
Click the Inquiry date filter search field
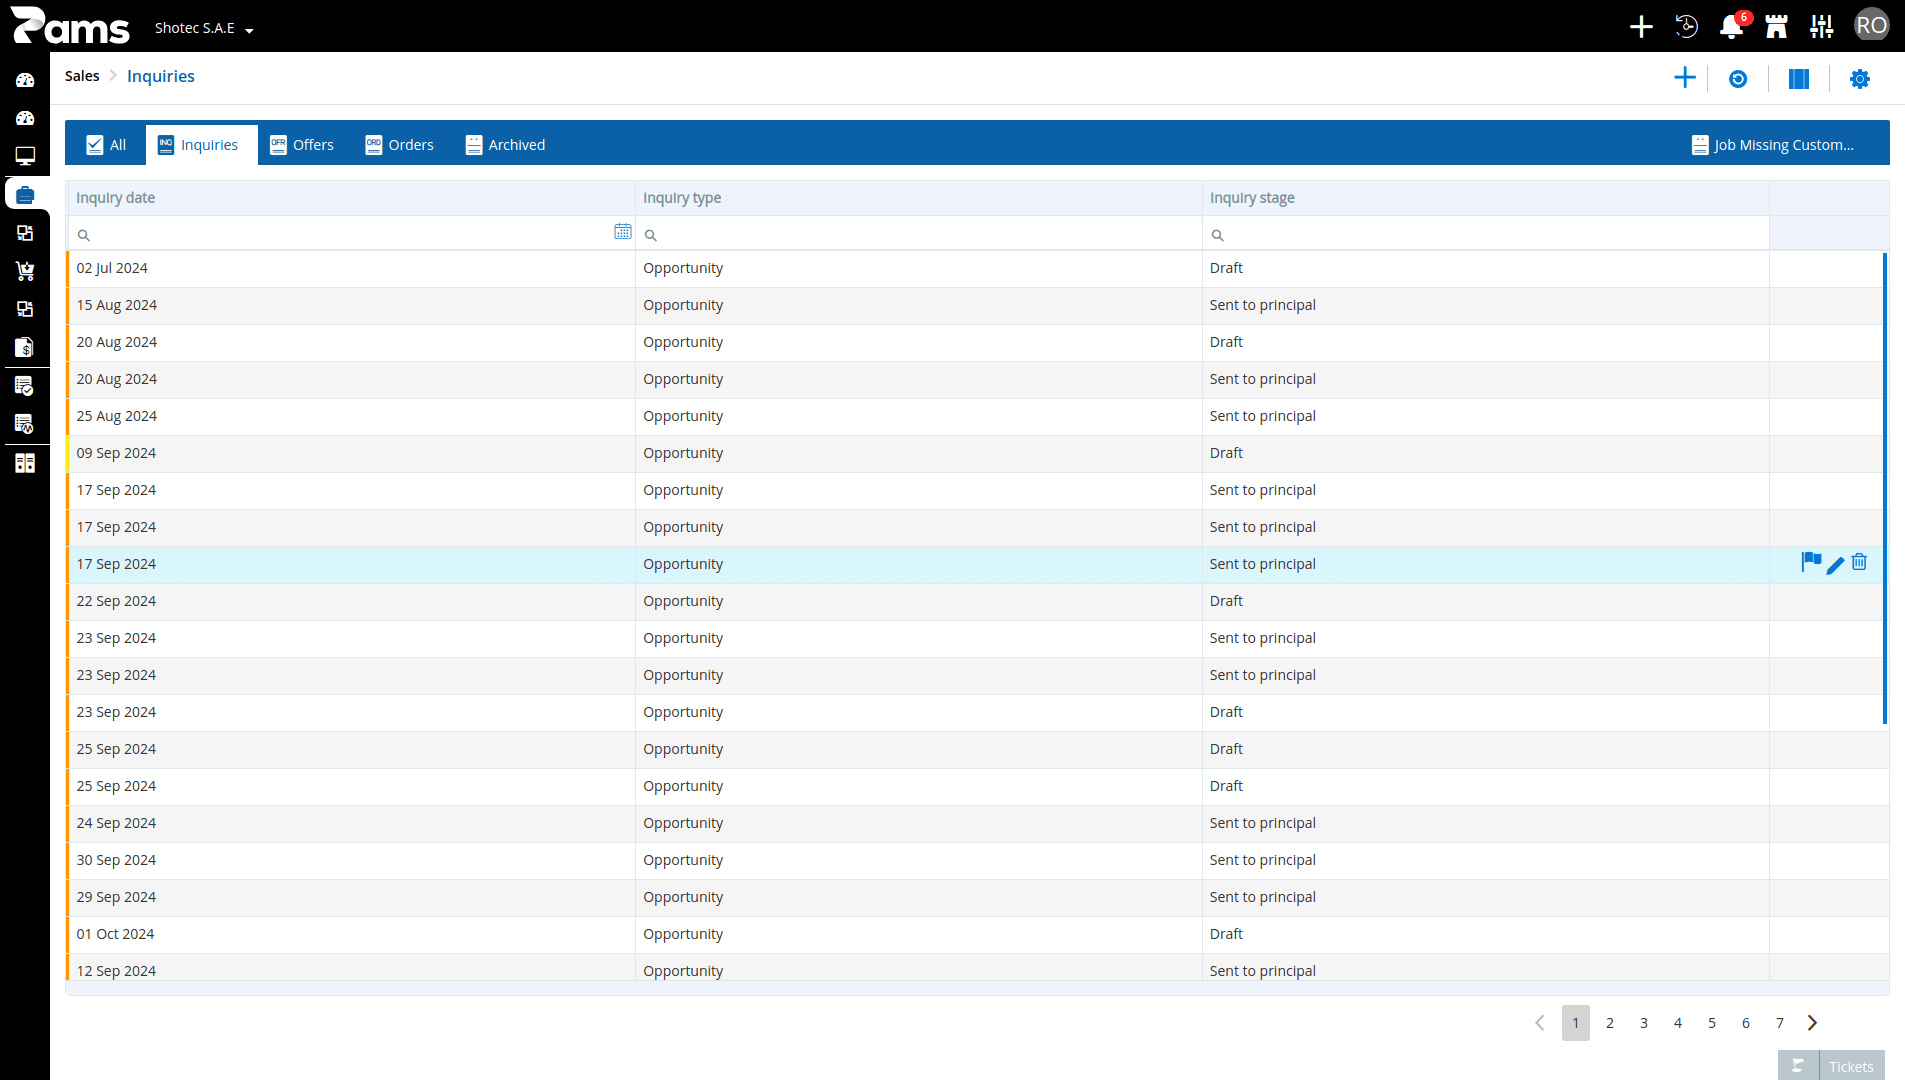[x=350, y=234]
